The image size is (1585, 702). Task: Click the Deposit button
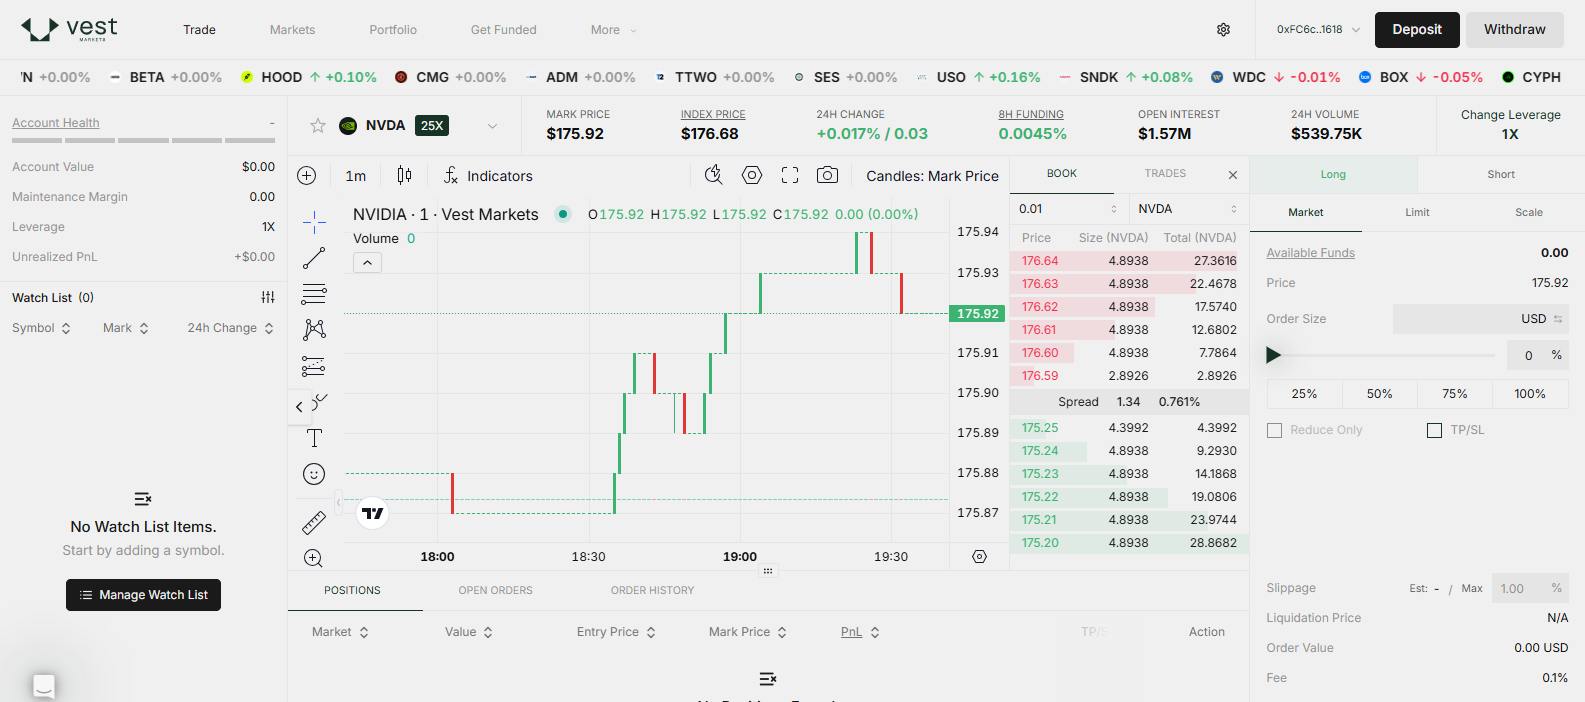(1417, 30)
